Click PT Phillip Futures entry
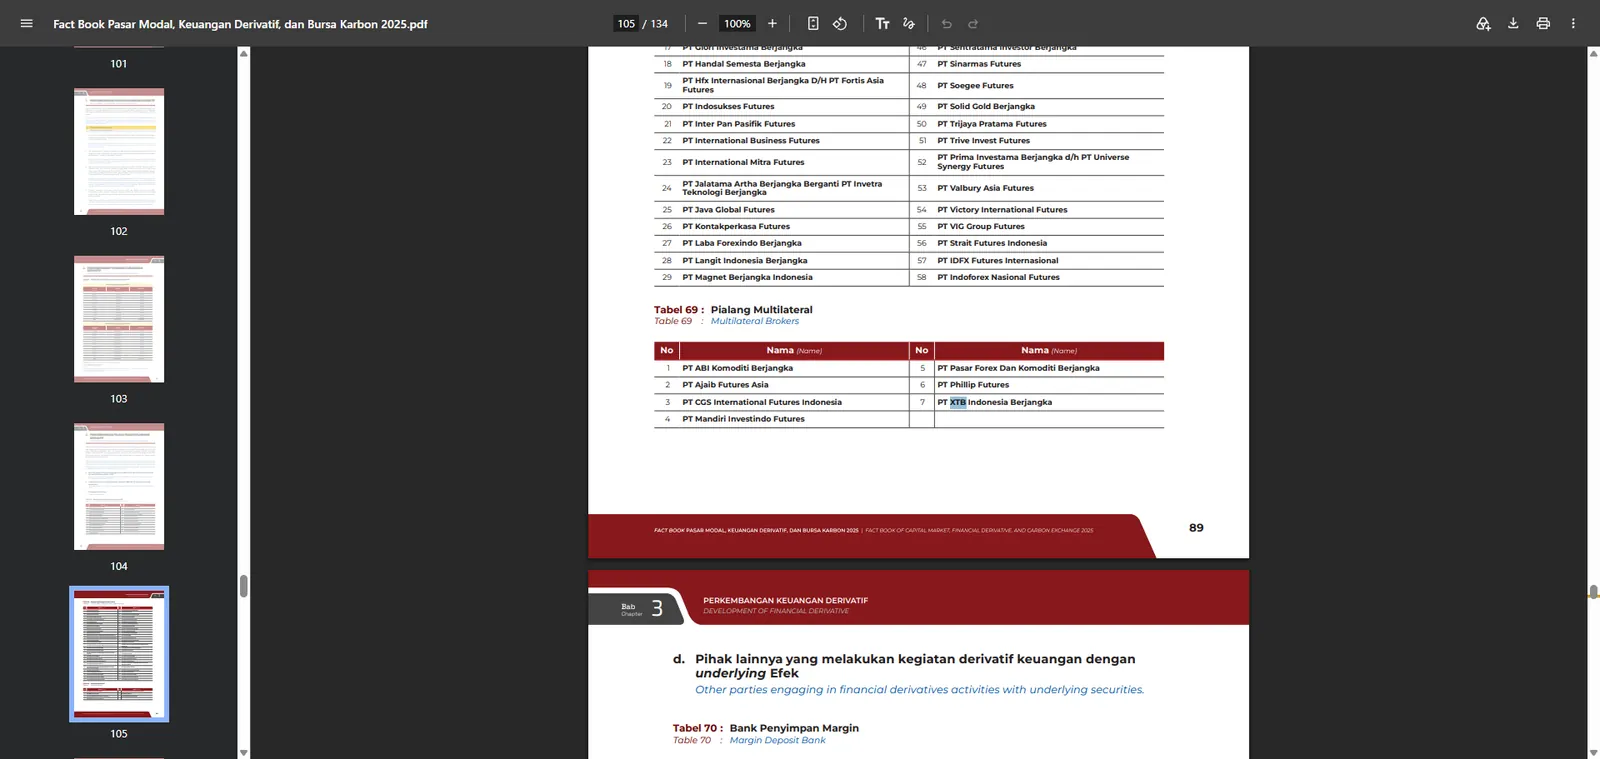Screen dimensions: 1600x759 coord(973,385)
